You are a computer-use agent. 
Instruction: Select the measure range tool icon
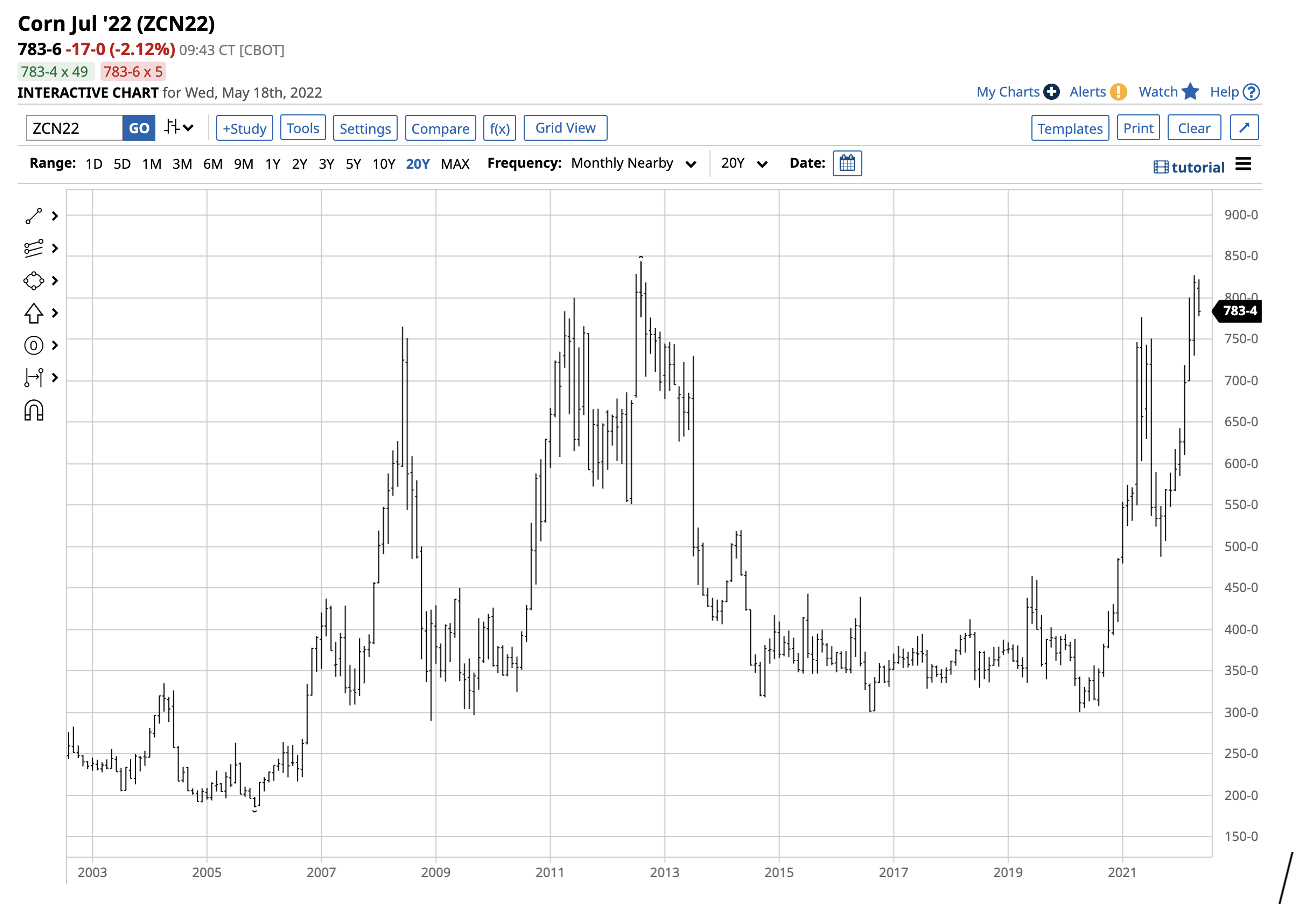click(34, 378)
